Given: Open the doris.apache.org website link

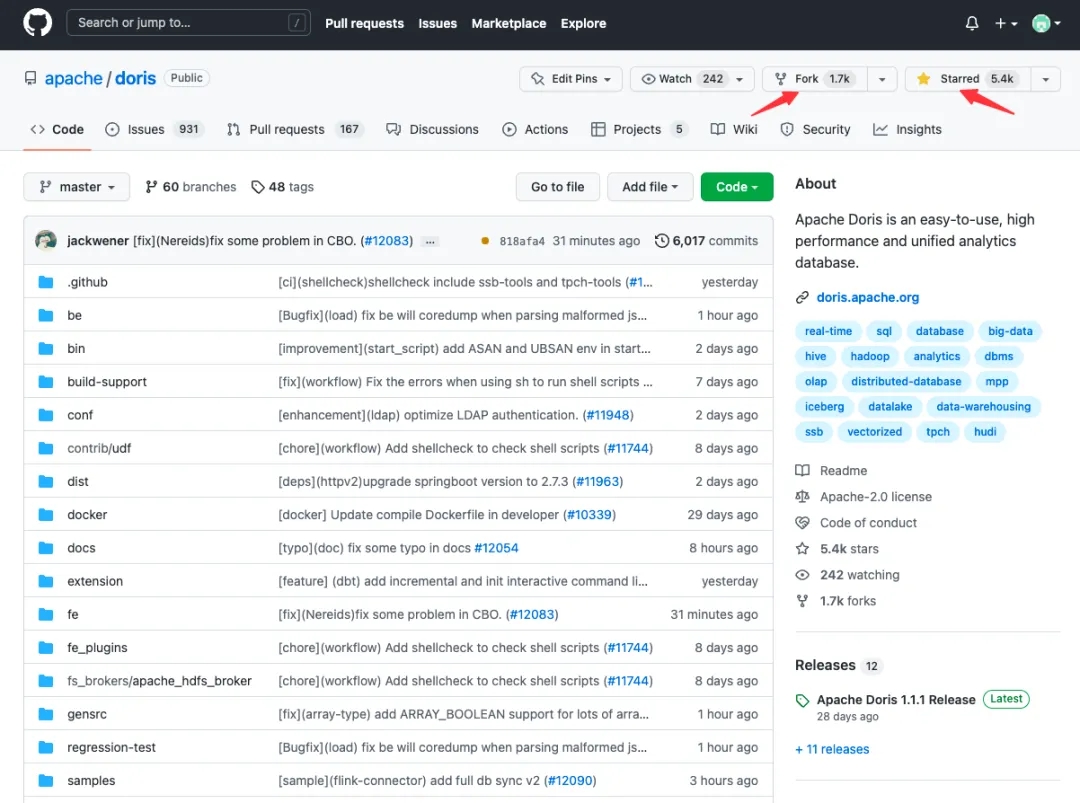Looking at the screenshot, I should tap(867, 298).
